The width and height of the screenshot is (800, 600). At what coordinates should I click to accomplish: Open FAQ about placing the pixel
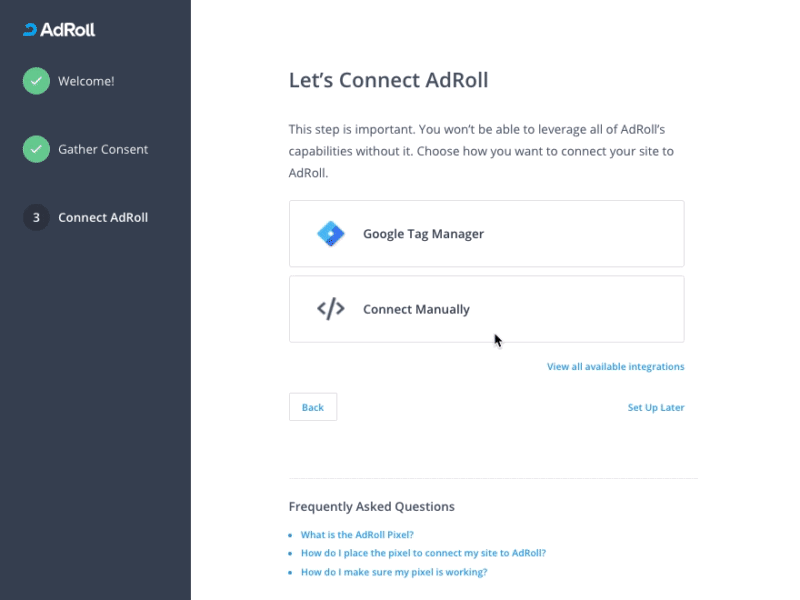point(423,553)
